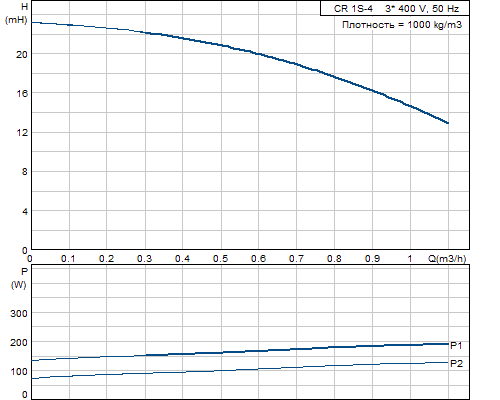Click the H (mH) axis label
Screen dimensions: 500x400
click(x=16, y=13)
